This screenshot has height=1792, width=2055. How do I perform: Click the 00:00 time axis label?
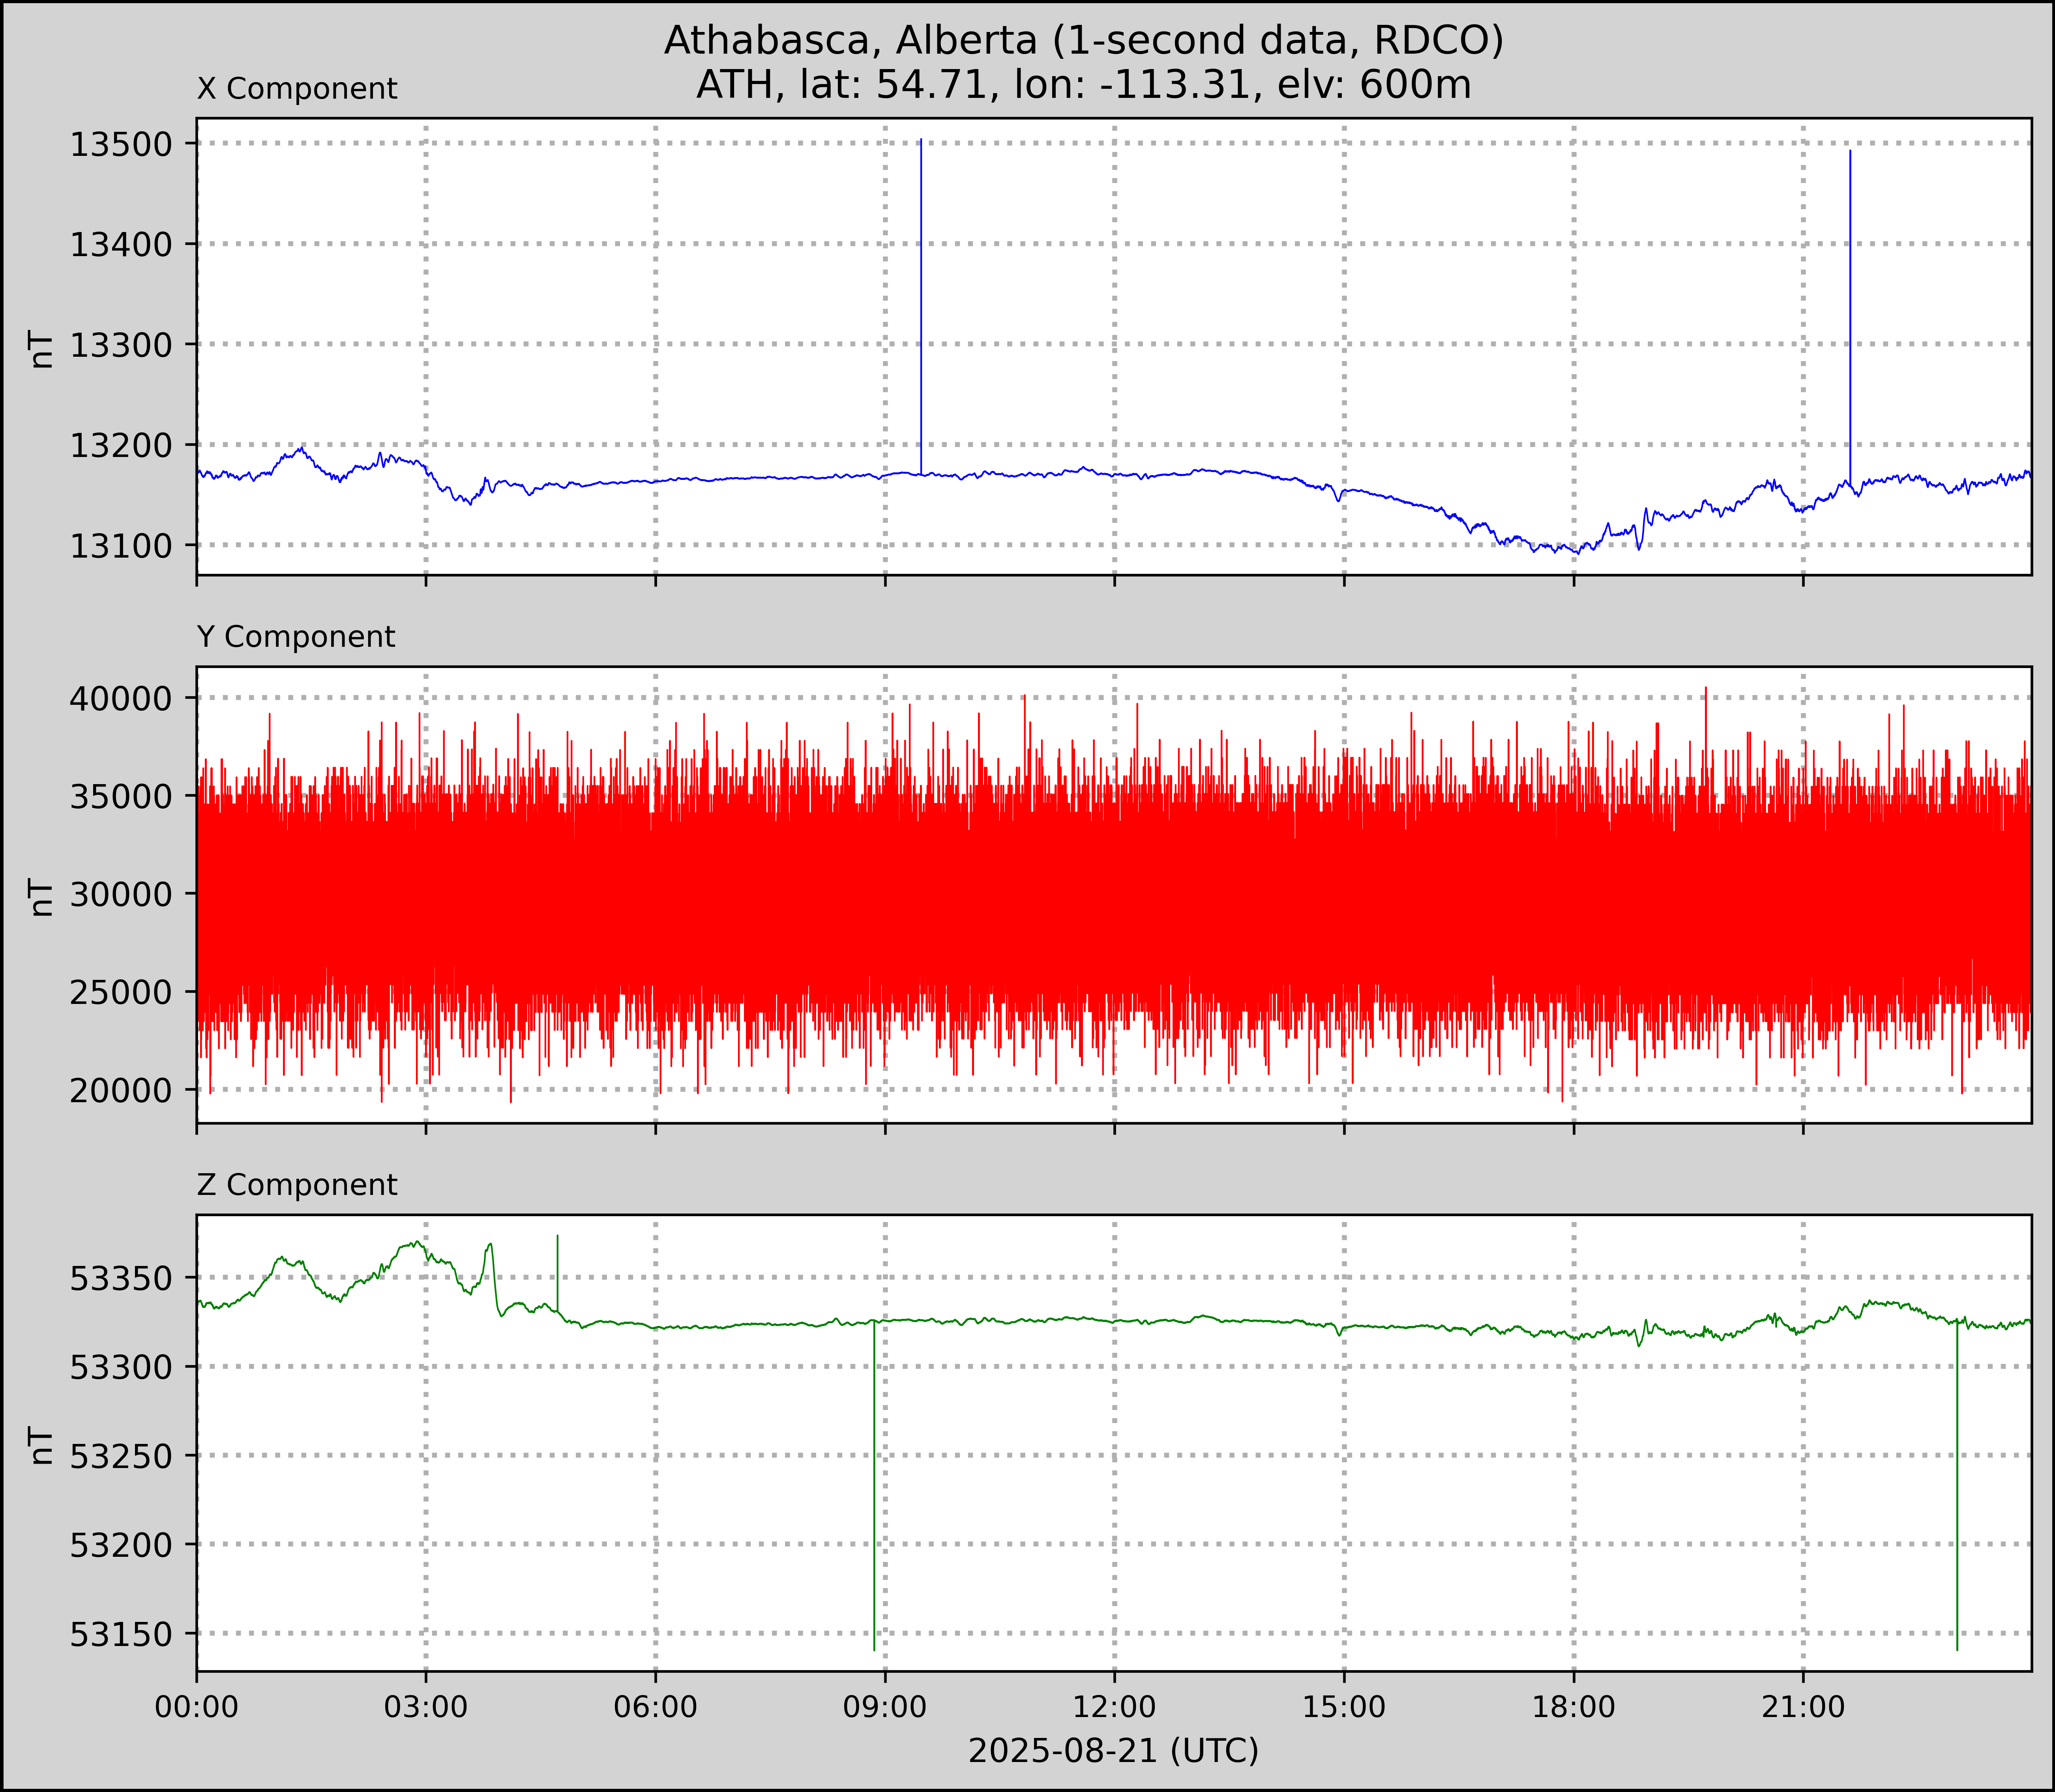point(197,1706)
